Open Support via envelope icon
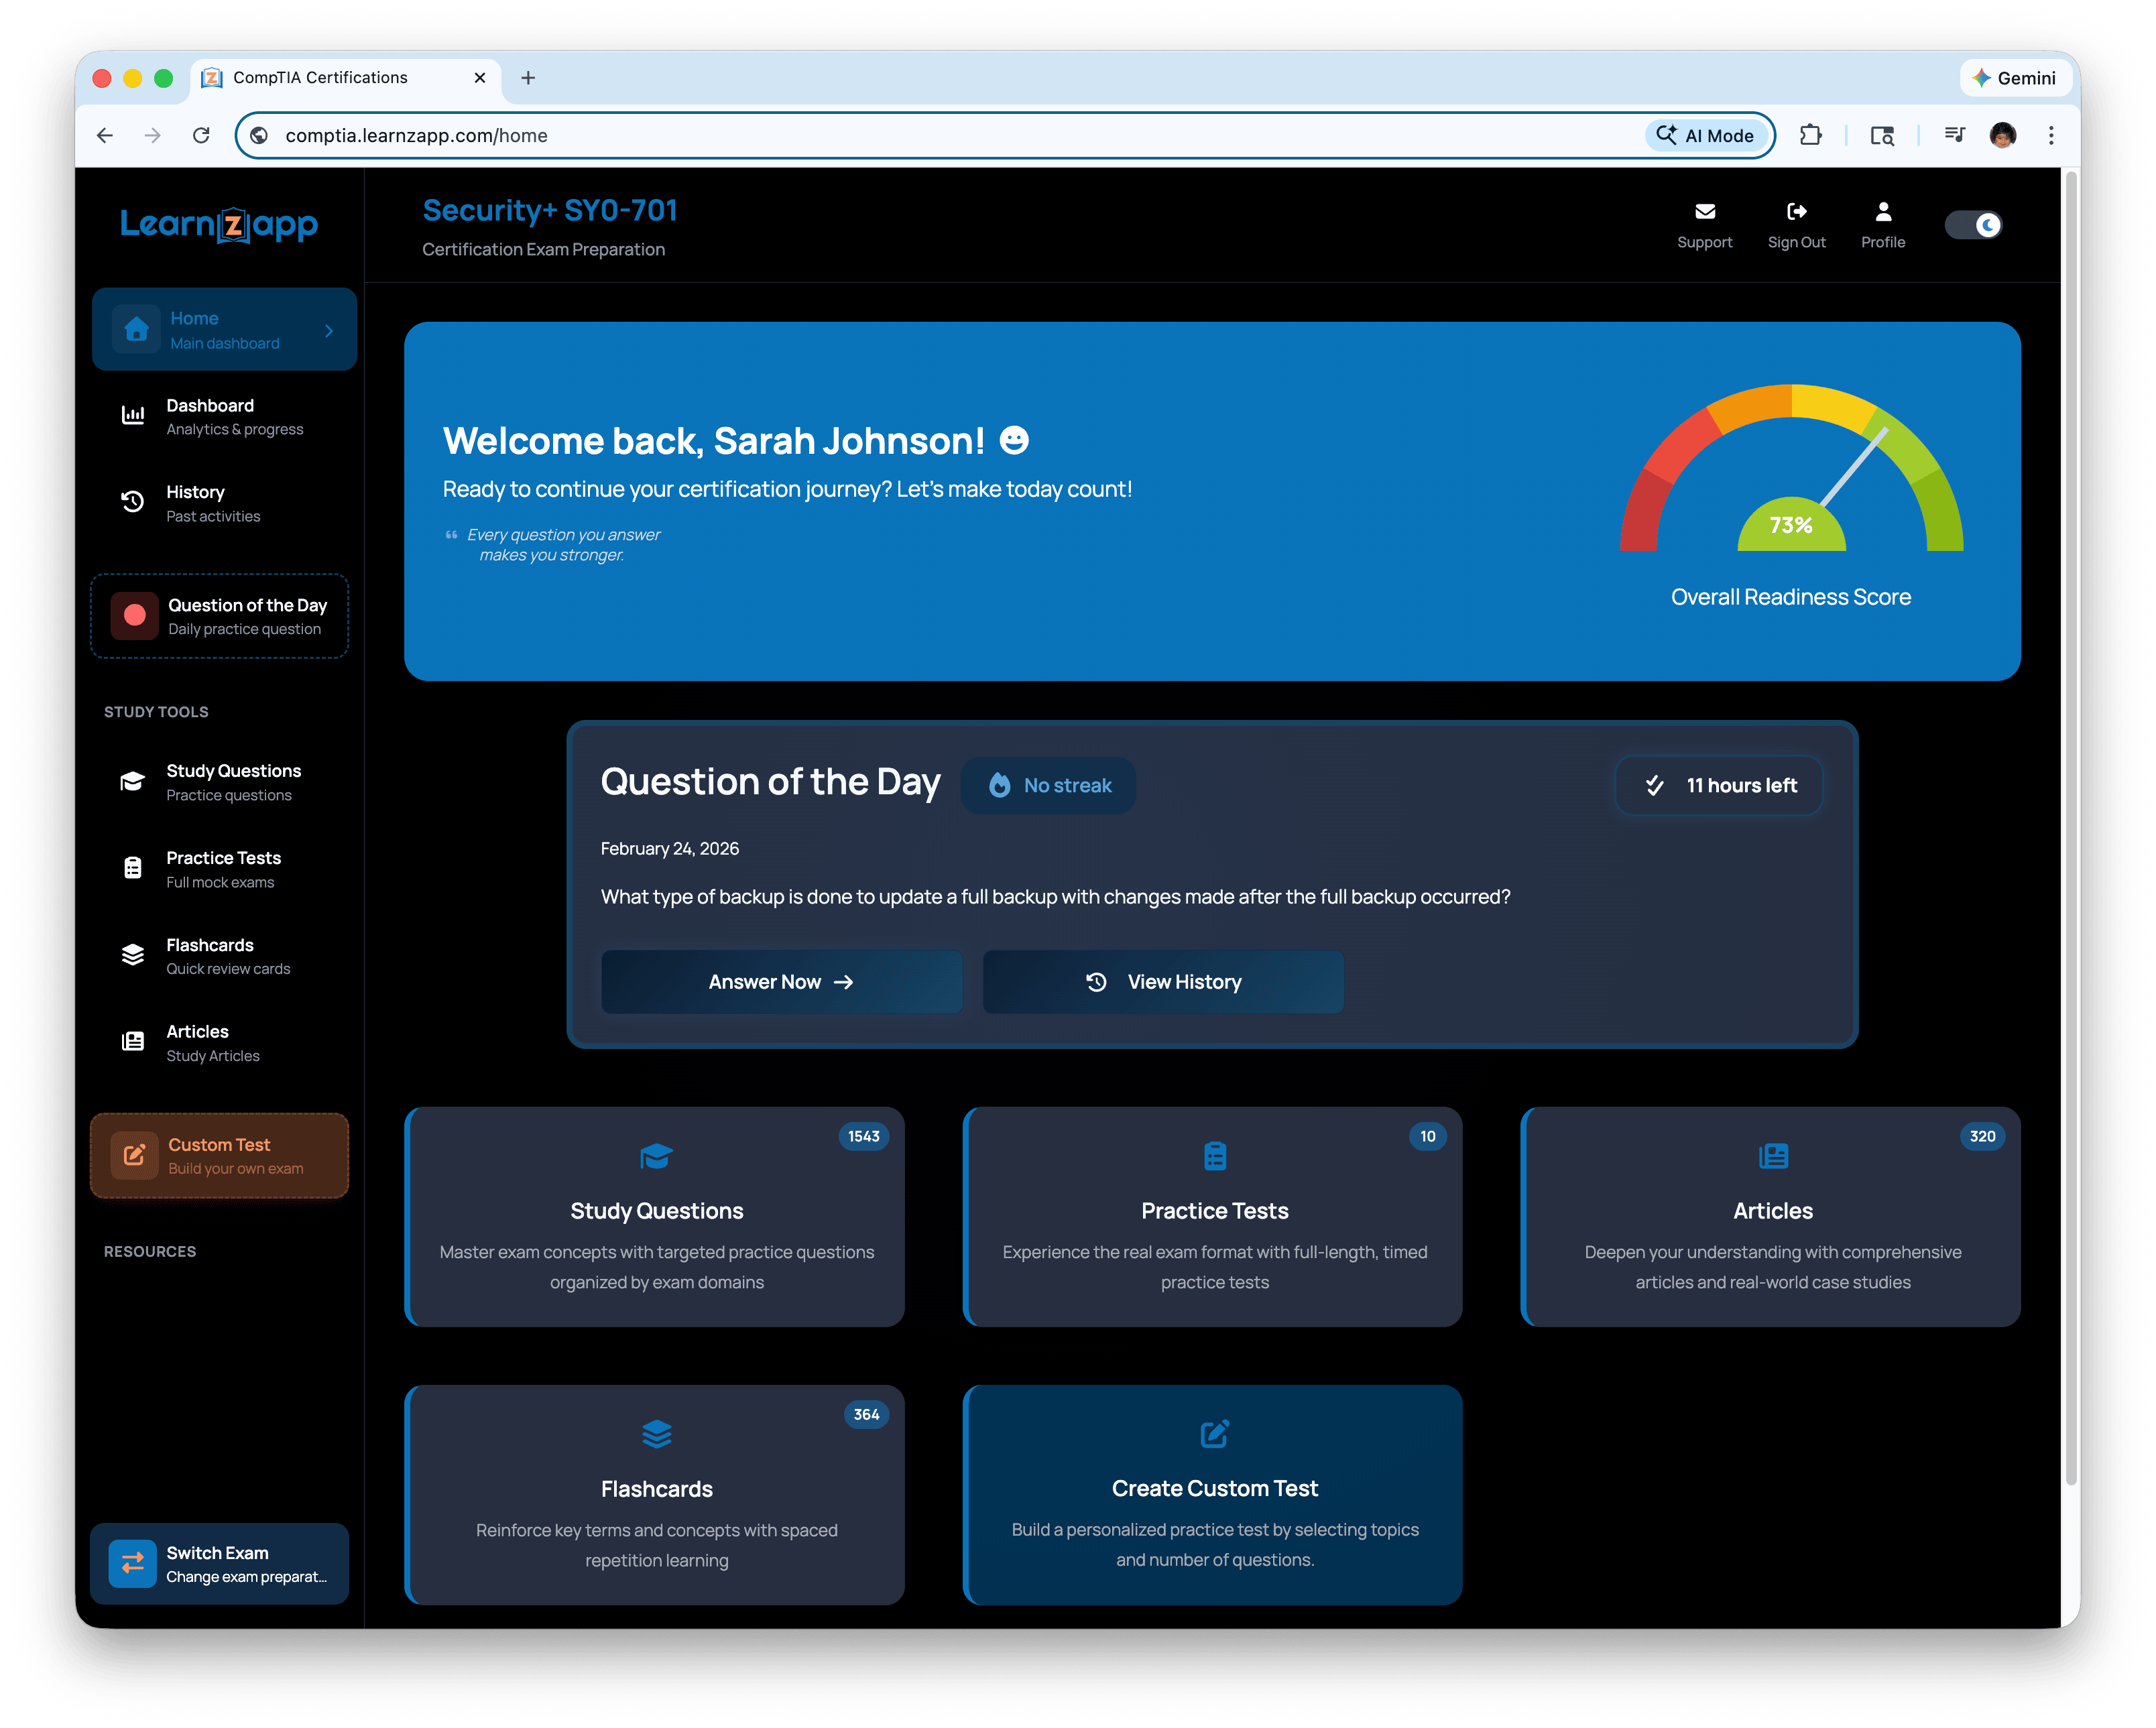 click(x=1705, y=212)
